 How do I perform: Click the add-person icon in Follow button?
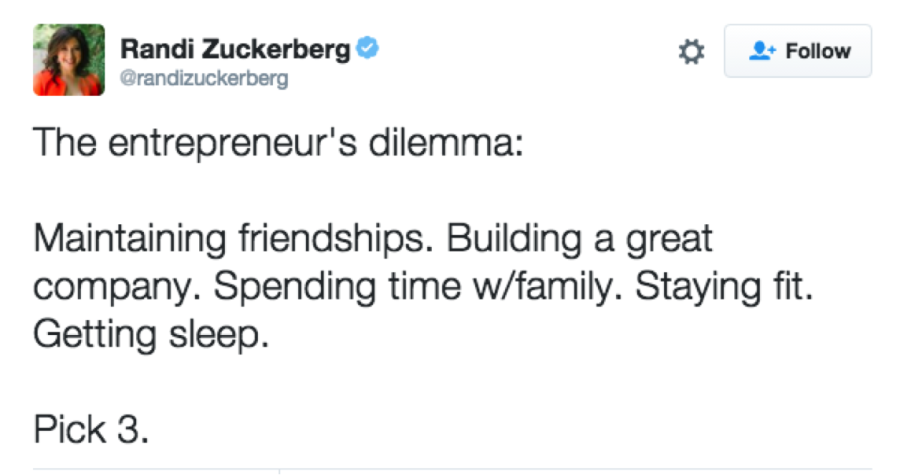pos(761,51)
